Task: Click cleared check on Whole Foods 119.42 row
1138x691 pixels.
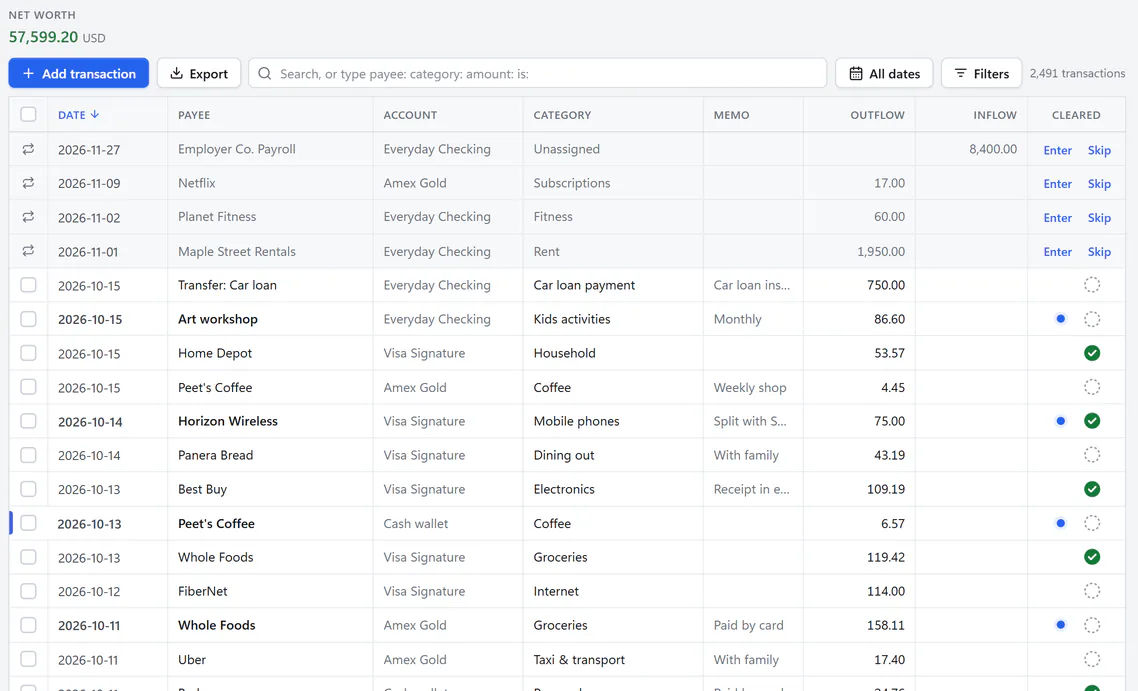Action: [1092, 557]
